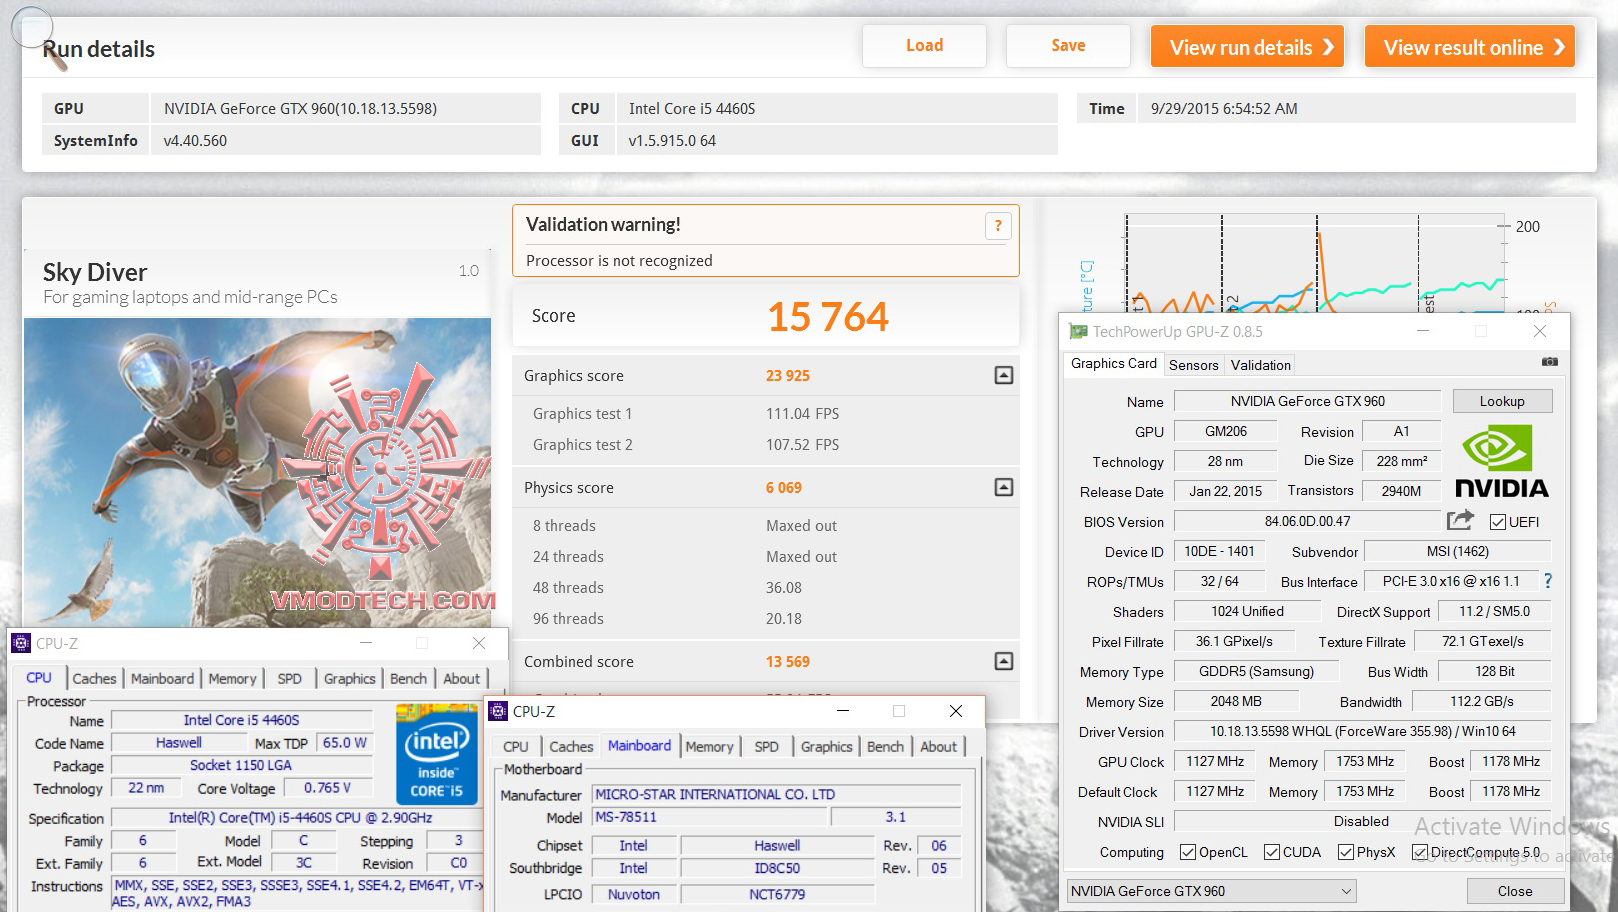Click the motherboard Model value MS-78511
This screenshot has width=1618, height=912.
(710, 817)
